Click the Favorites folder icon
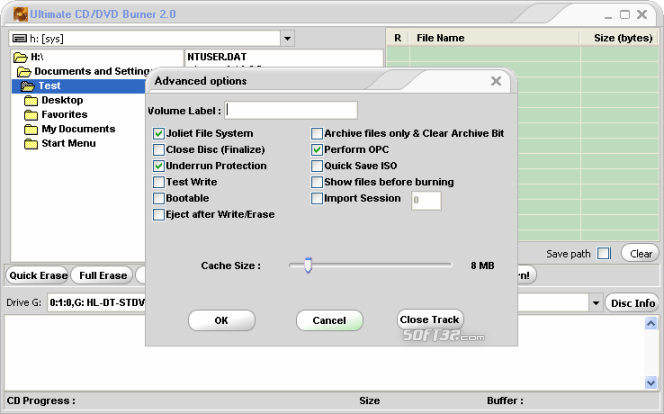664x414 pixels. (x=31, y=115)
